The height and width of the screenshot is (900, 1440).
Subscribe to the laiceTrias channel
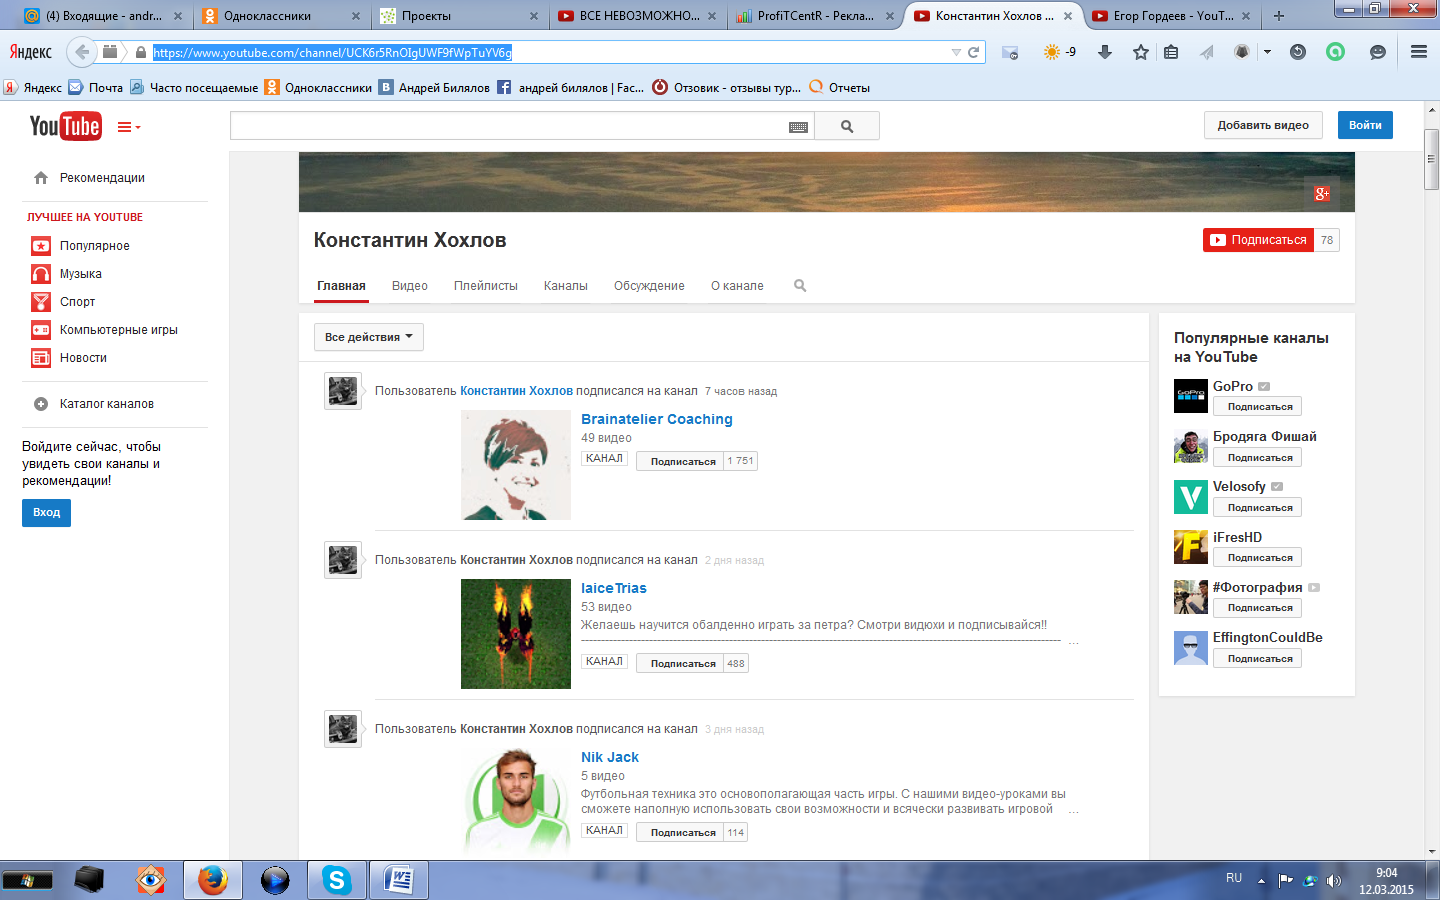(x=680, y=663)
